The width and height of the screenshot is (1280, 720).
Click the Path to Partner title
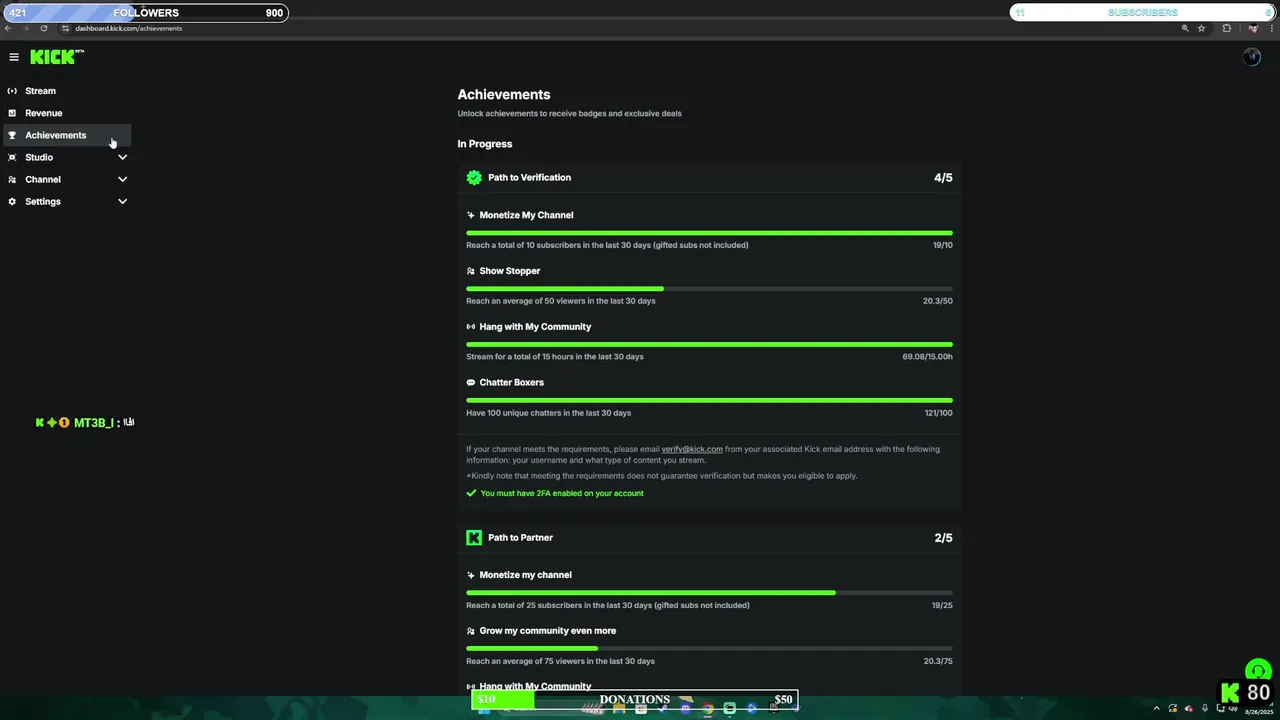pos(520,537)
